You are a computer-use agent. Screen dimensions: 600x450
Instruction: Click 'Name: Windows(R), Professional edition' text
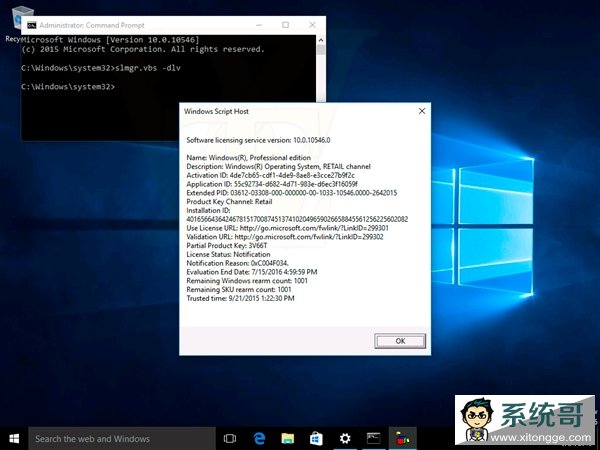[249, 158]
